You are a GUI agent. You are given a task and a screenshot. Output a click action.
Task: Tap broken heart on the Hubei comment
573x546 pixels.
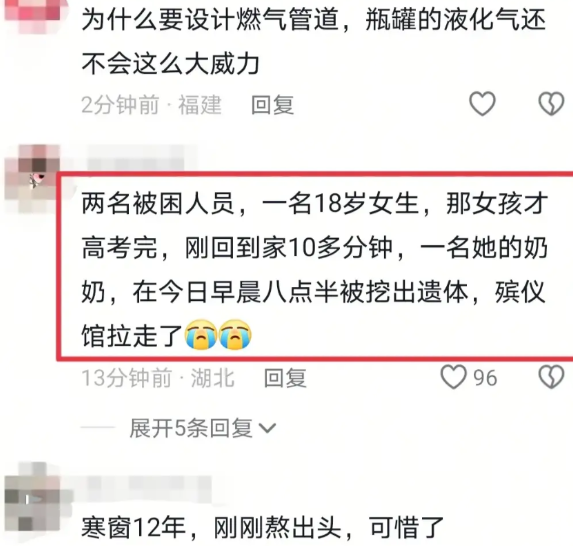551,377
